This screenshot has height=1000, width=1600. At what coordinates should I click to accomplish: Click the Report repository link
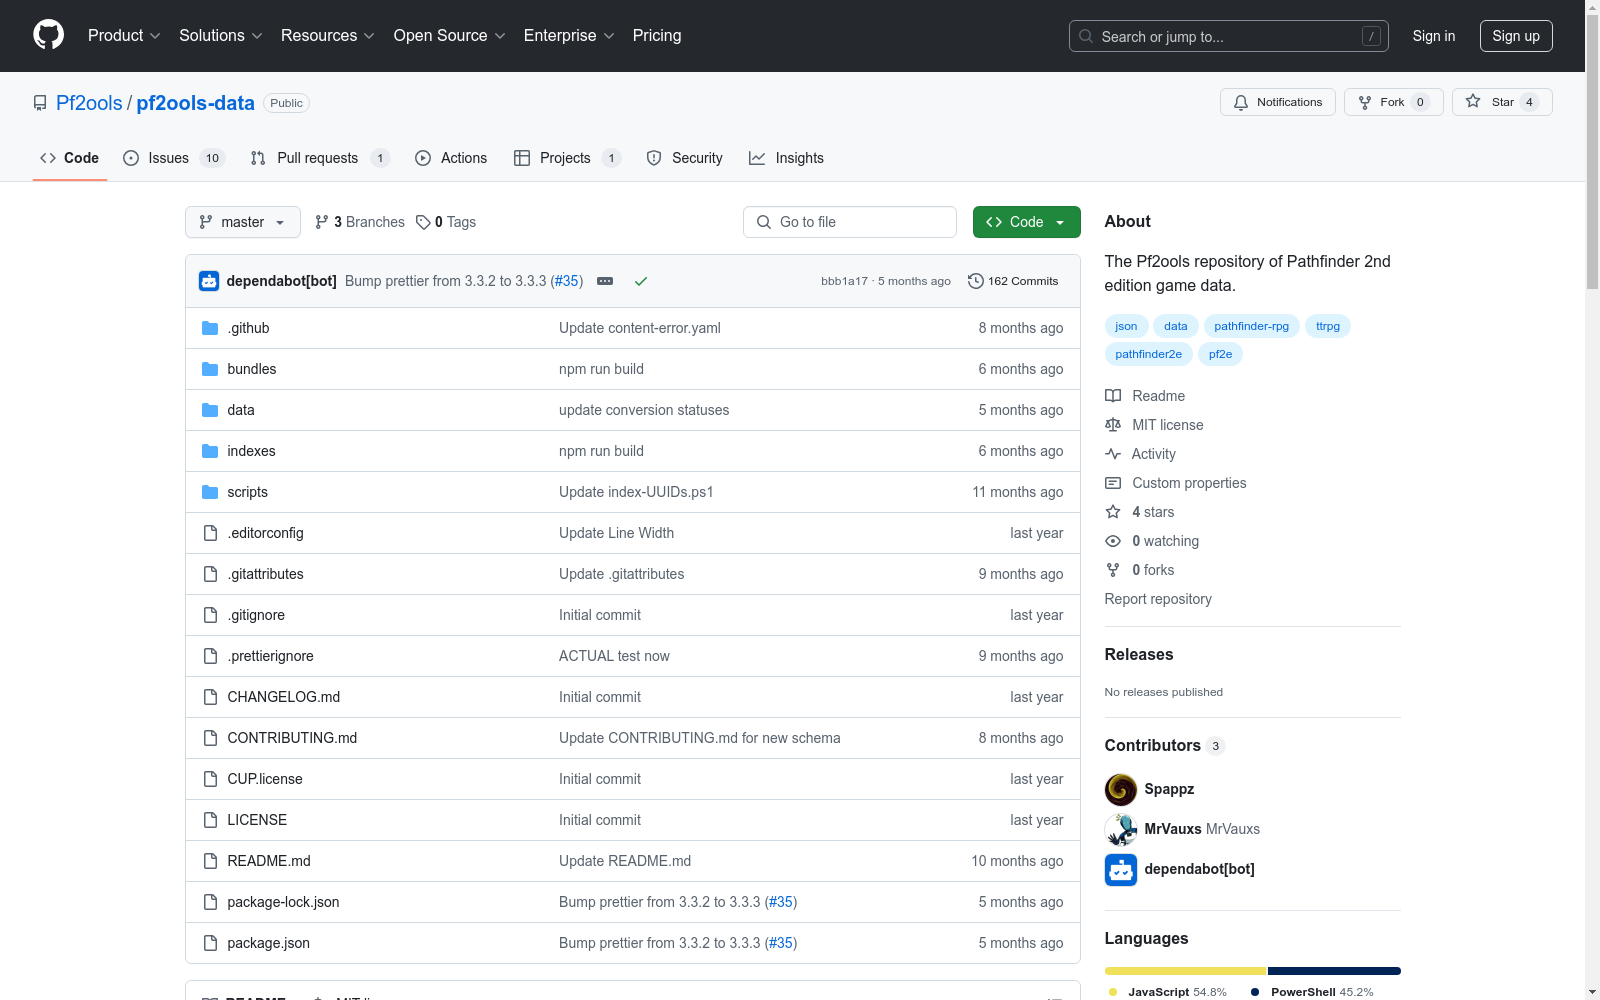(x=1158, y=599)
